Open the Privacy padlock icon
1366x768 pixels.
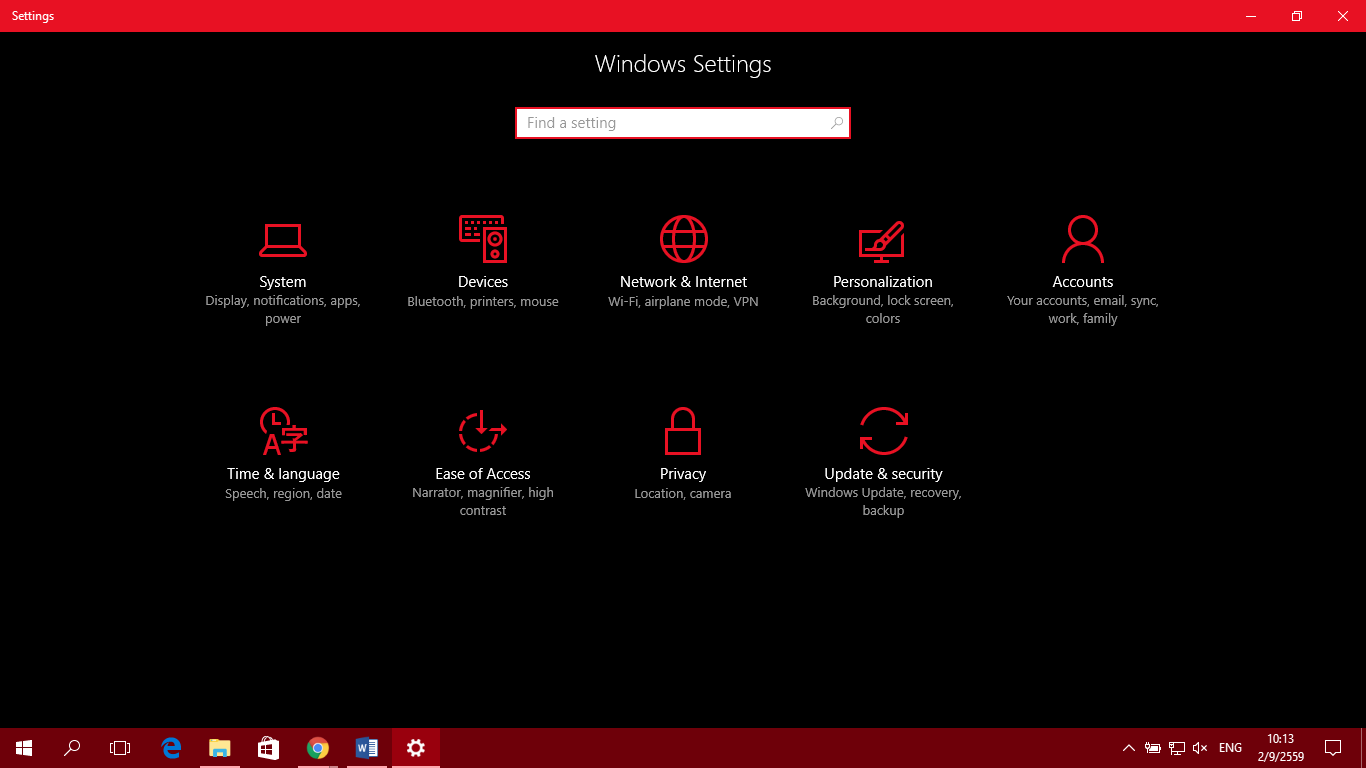(683, 431)
